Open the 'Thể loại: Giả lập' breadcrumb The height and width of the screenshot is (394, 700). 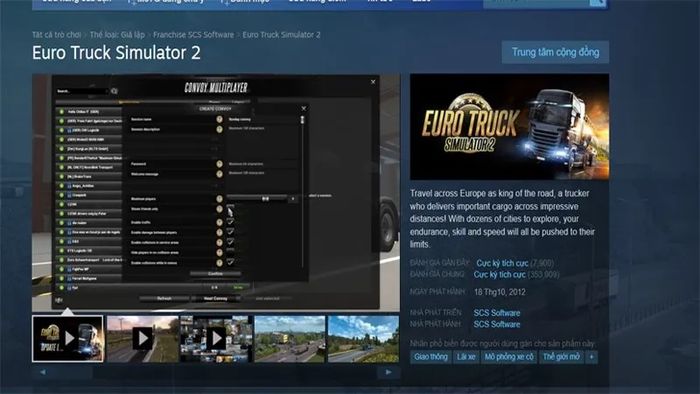coord(117,34)
